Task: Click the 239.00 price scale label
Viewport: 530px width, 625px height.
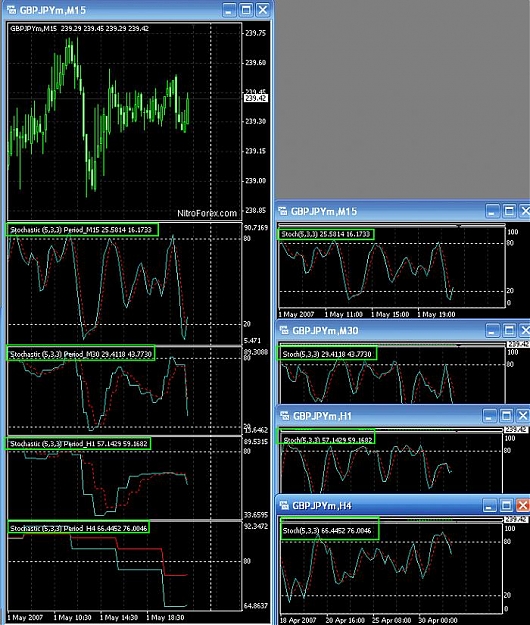Action: coord(255,181)
